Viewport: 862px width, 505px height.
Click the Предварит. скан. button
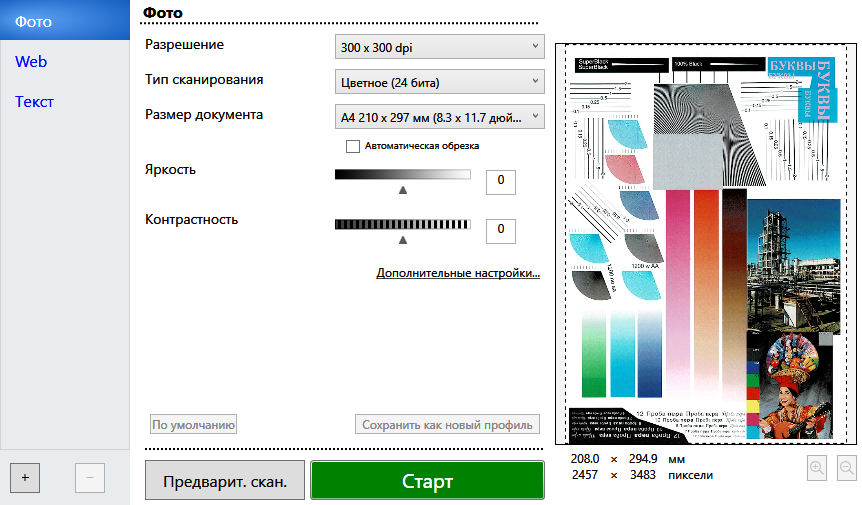(x=225, y=481)
